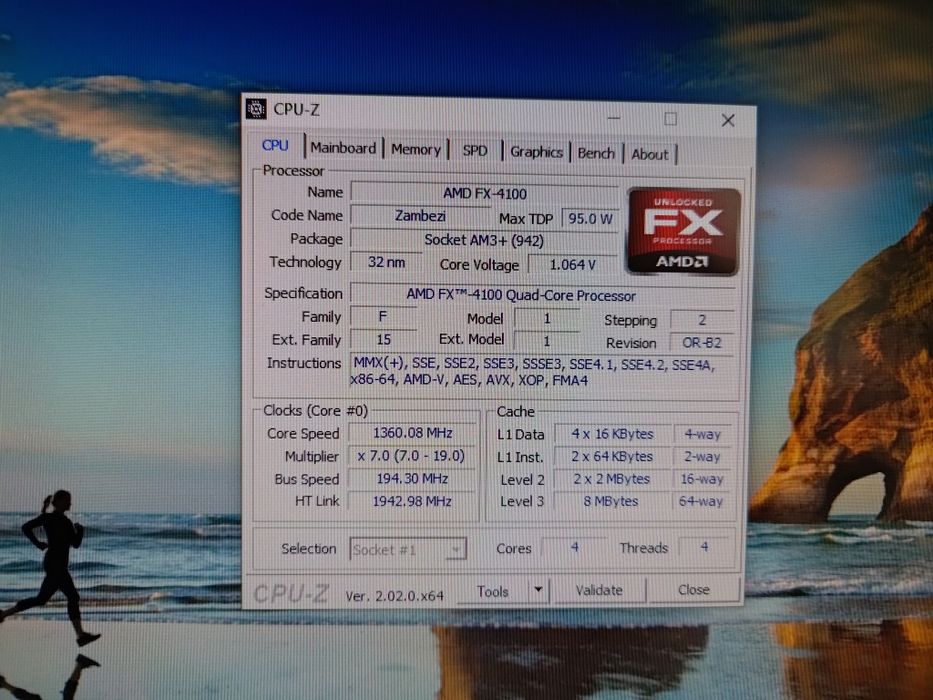The width and height of the screenshot is (933, 700).
Task: Close CPU-Z with the title bar X
Action: tap(728, 121)
